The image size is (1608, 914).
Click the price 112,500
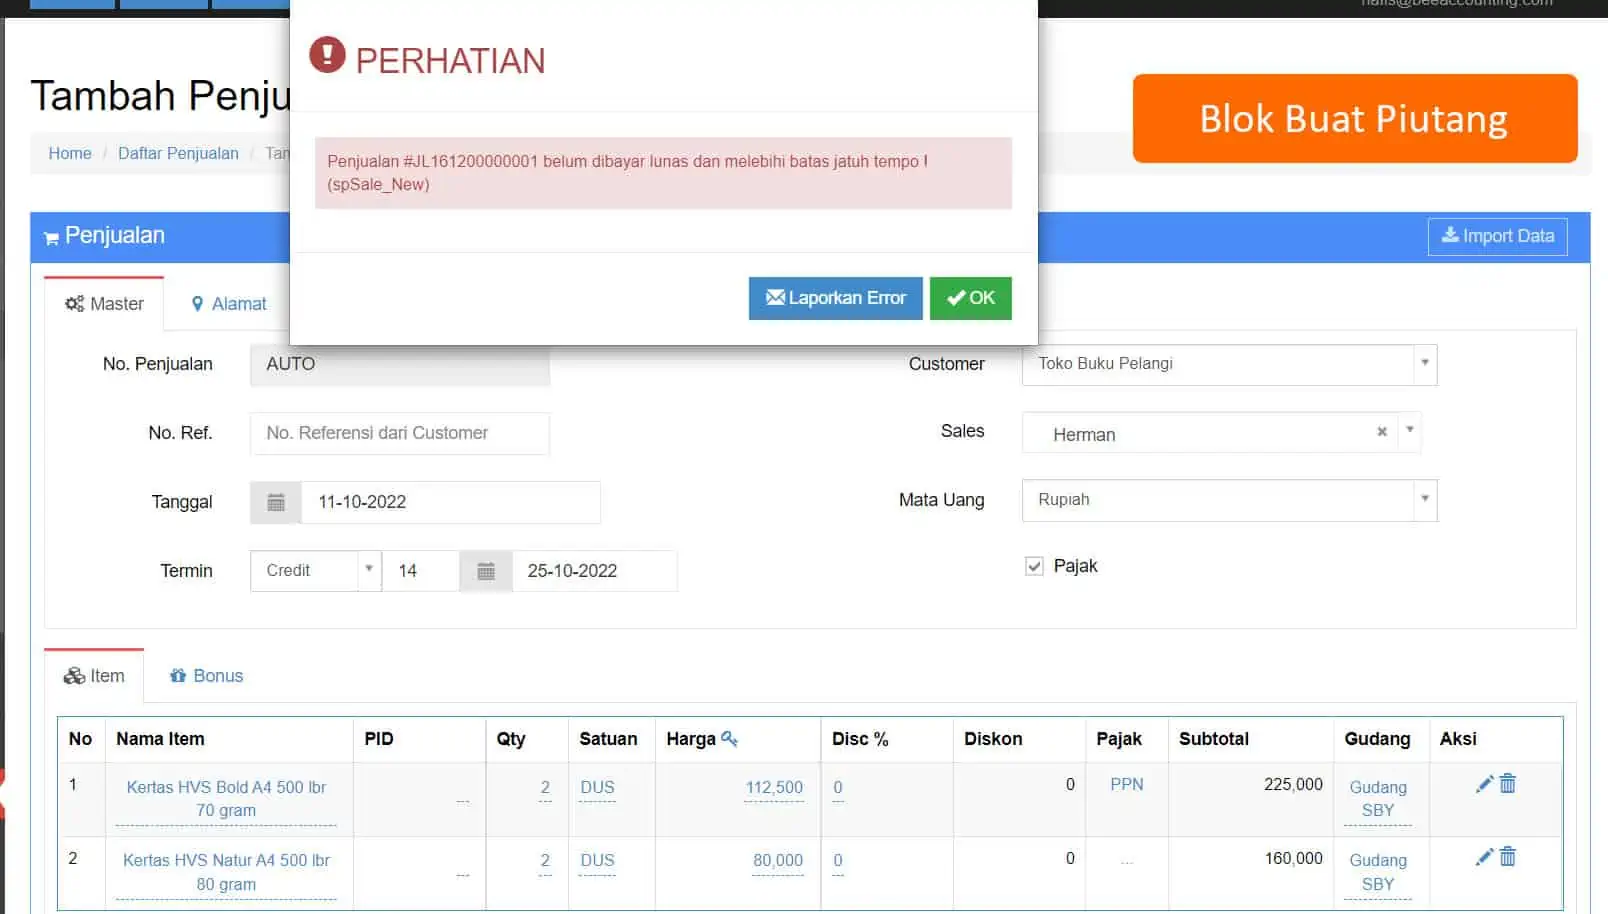[x=774, y=788]
